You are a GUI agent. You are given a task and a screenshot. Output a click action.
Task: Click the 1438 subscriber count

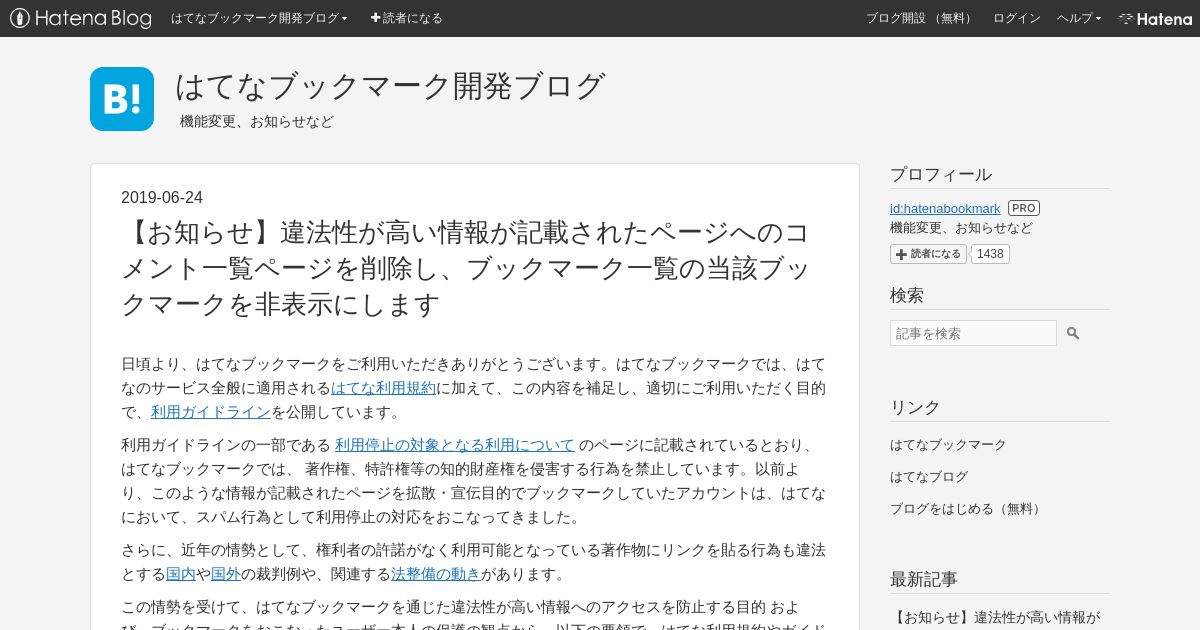pyautogui.click(x=990, y=254)
